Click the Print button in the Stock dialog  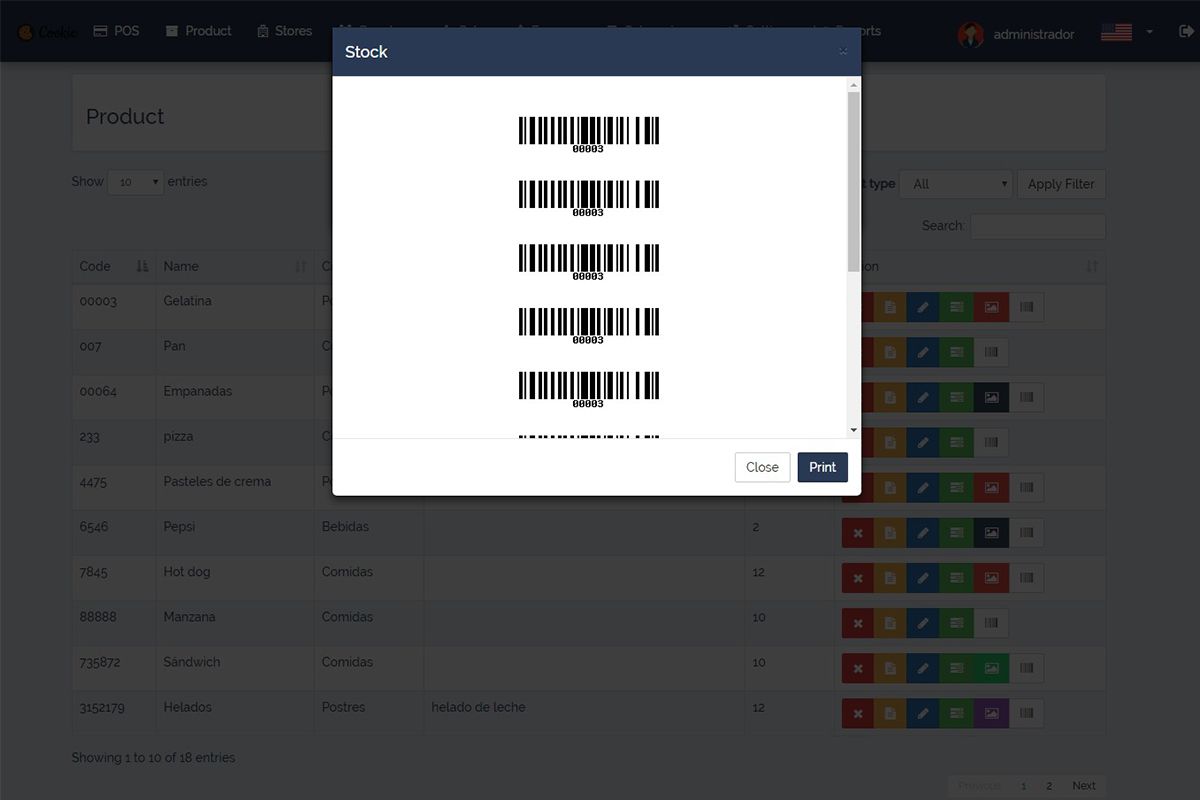[x=822, y=467]
